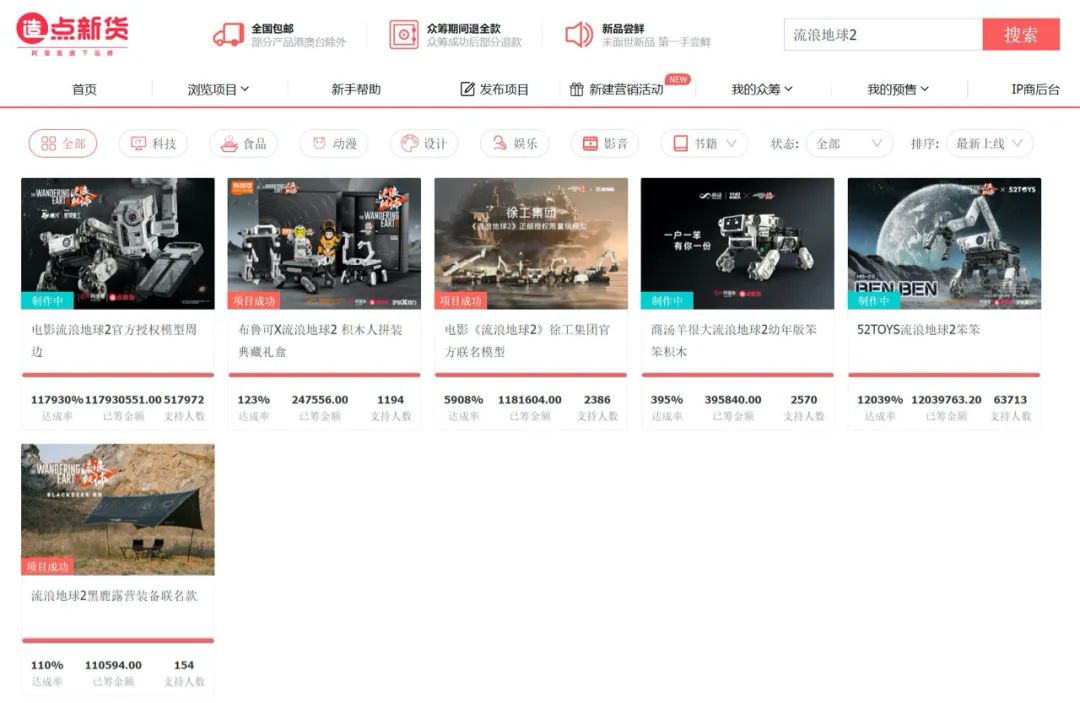Open thumbnail of 52TOYS流浪地球2笨笨
This screenshot has height=703, width=1080.
[x=944, y=243]
